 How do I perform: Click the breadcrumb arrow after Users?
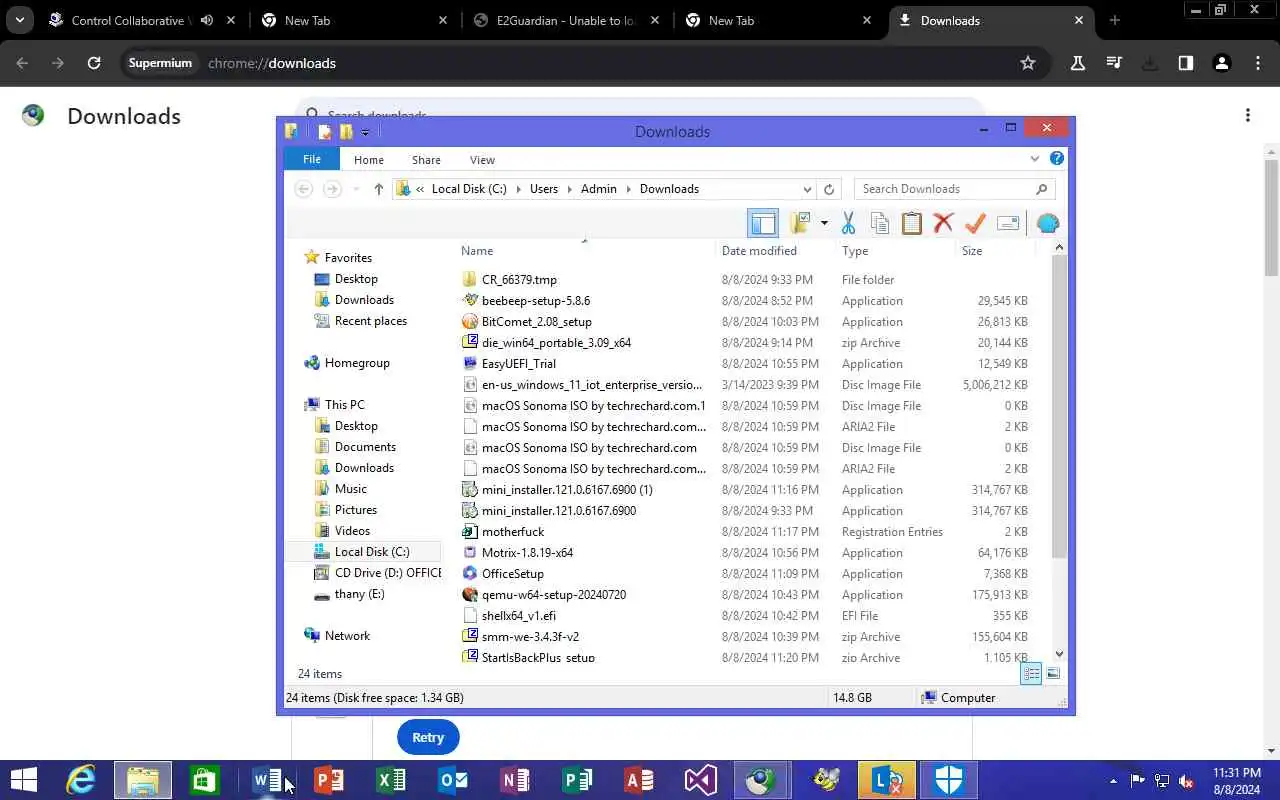(570, 189)
